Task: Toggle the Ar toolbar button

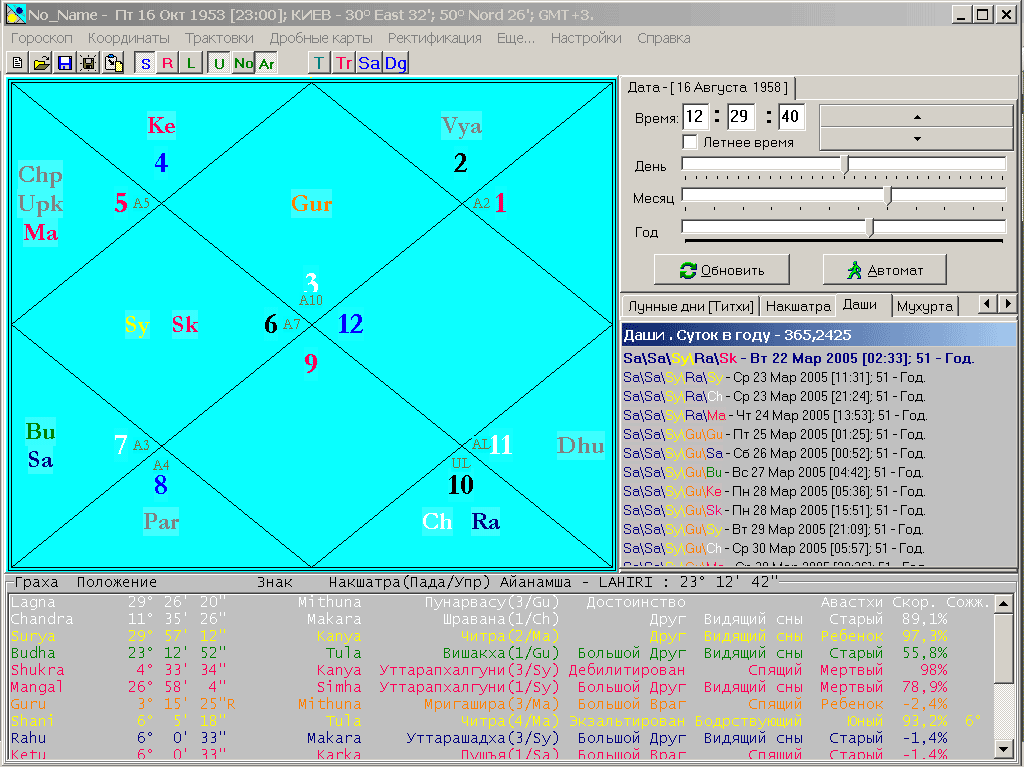Action: [266, 63]
